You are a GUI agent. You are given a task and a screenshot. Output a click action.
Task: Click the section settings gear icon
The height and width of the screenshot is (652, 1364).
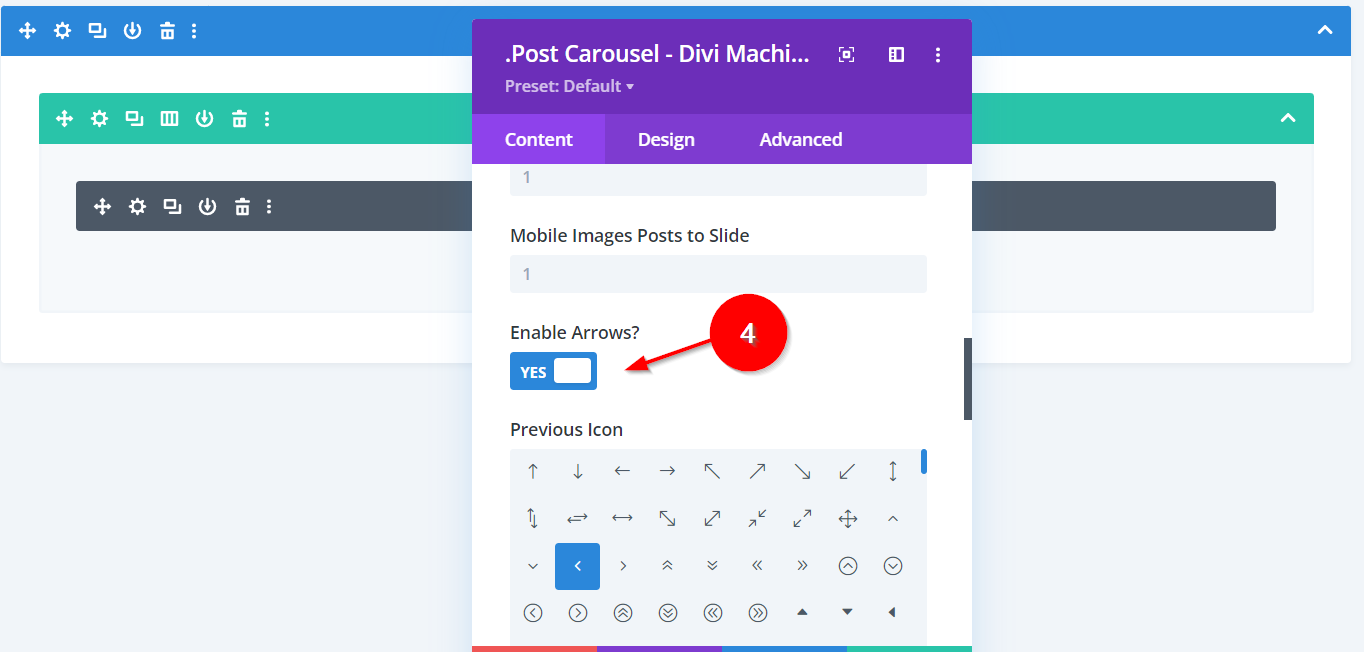62,31
